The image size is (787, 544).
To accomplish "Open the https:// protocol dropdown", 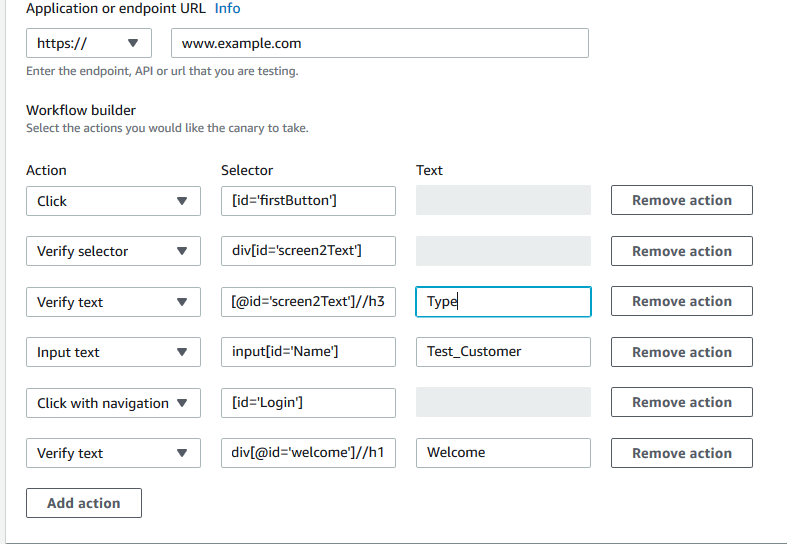I will tap(88, 43).
